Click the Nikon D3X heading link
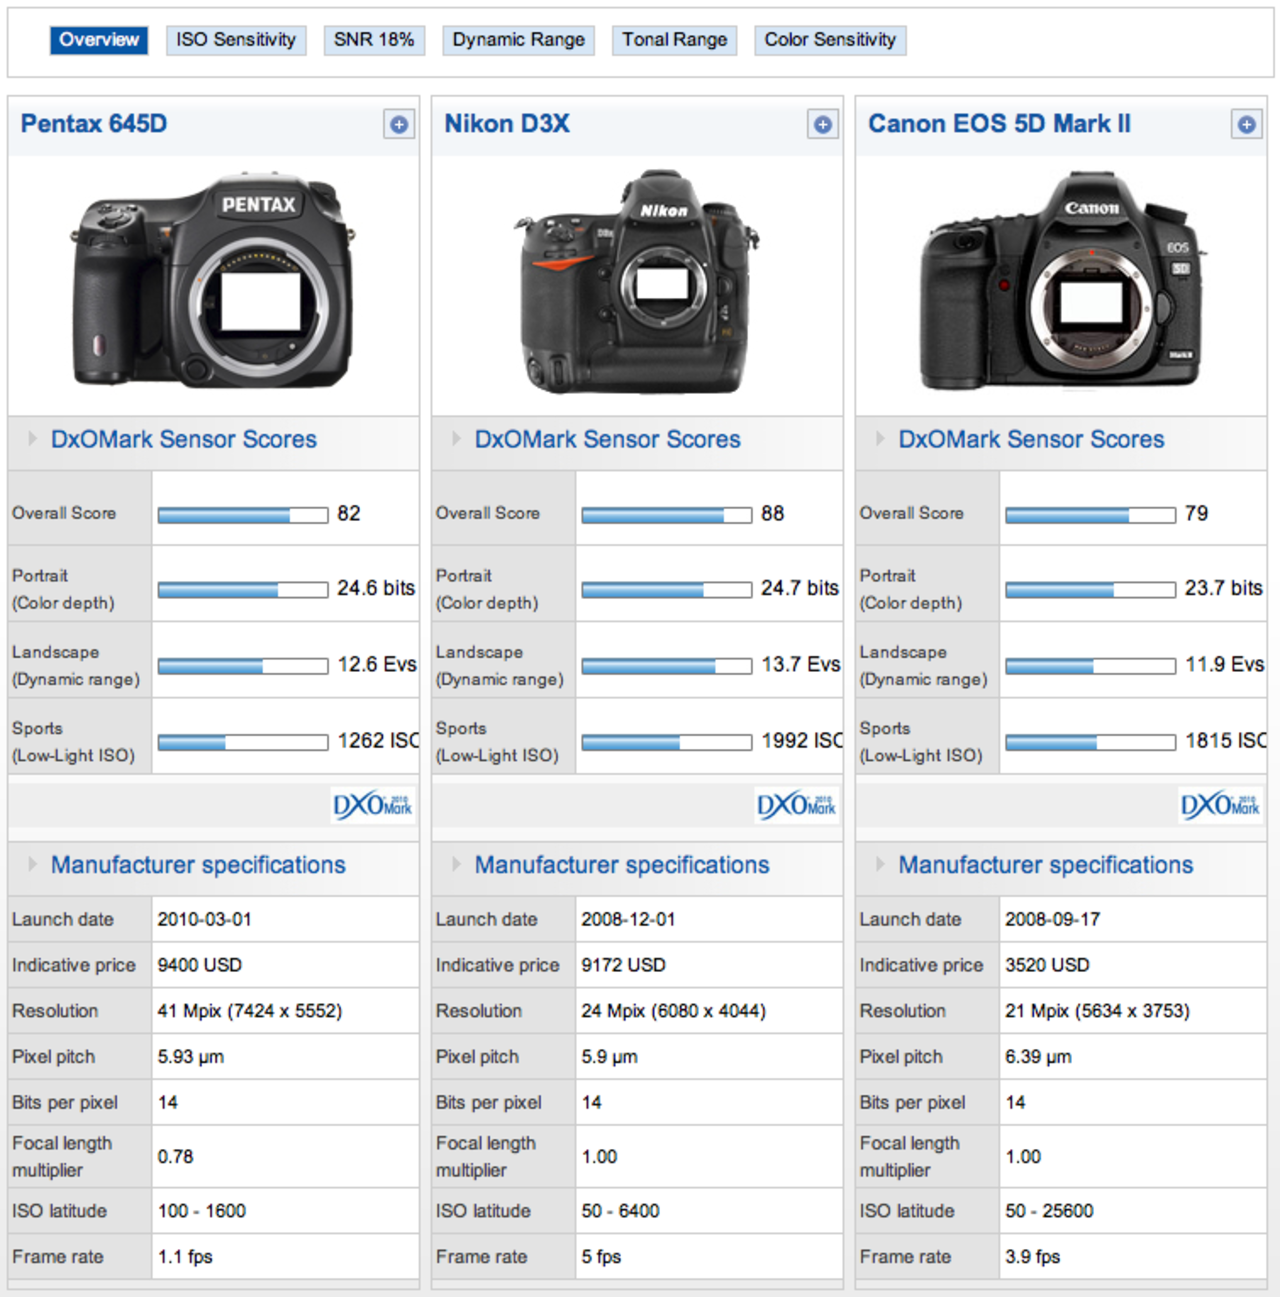The width and height of the screenshot is (1280, 1297). 509,124
